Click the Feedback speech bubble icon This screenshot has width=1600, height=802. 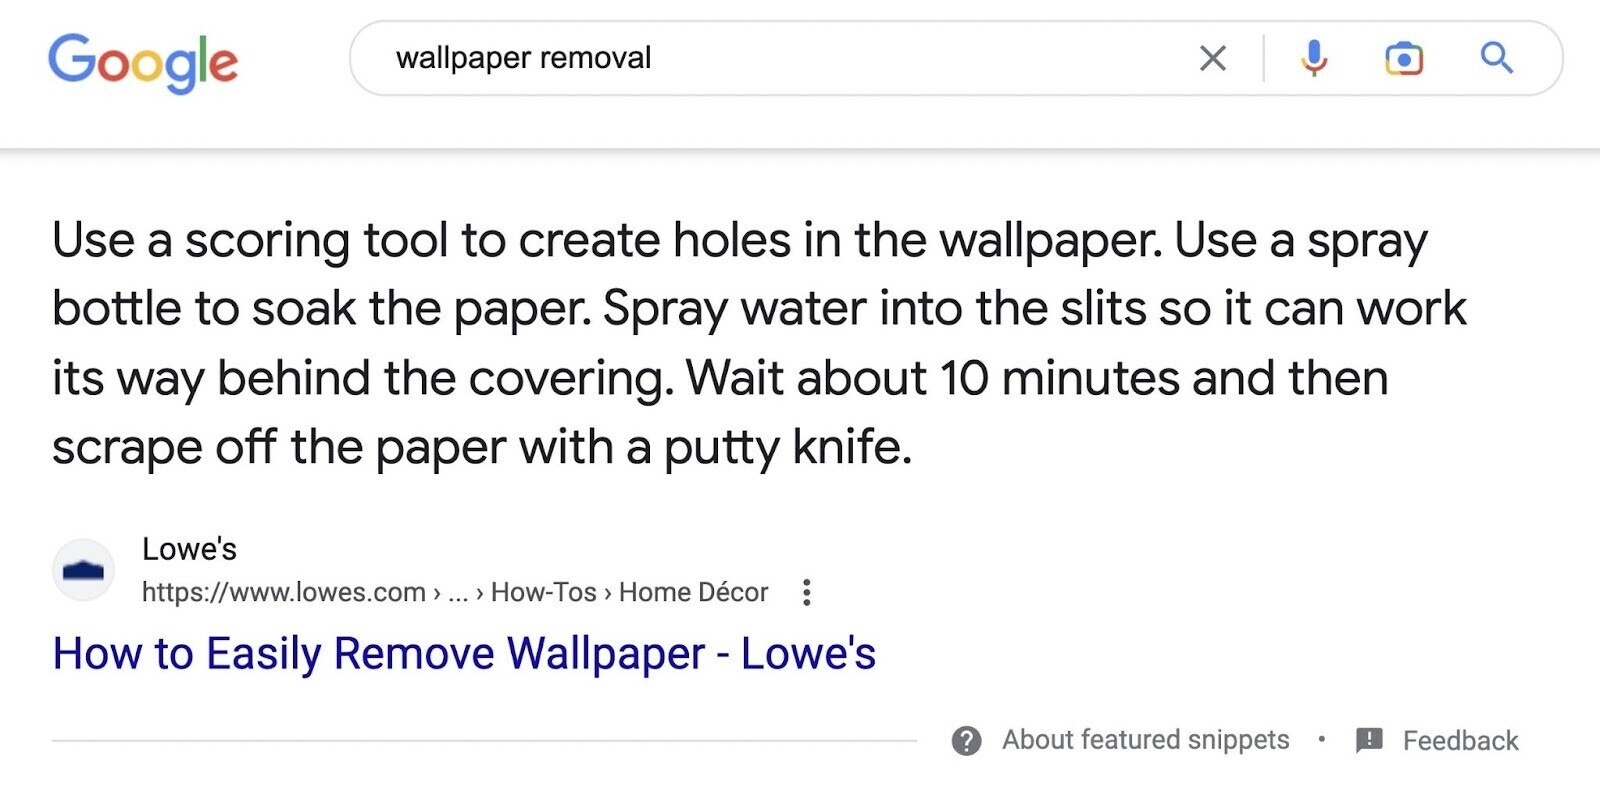point(1369,740)
